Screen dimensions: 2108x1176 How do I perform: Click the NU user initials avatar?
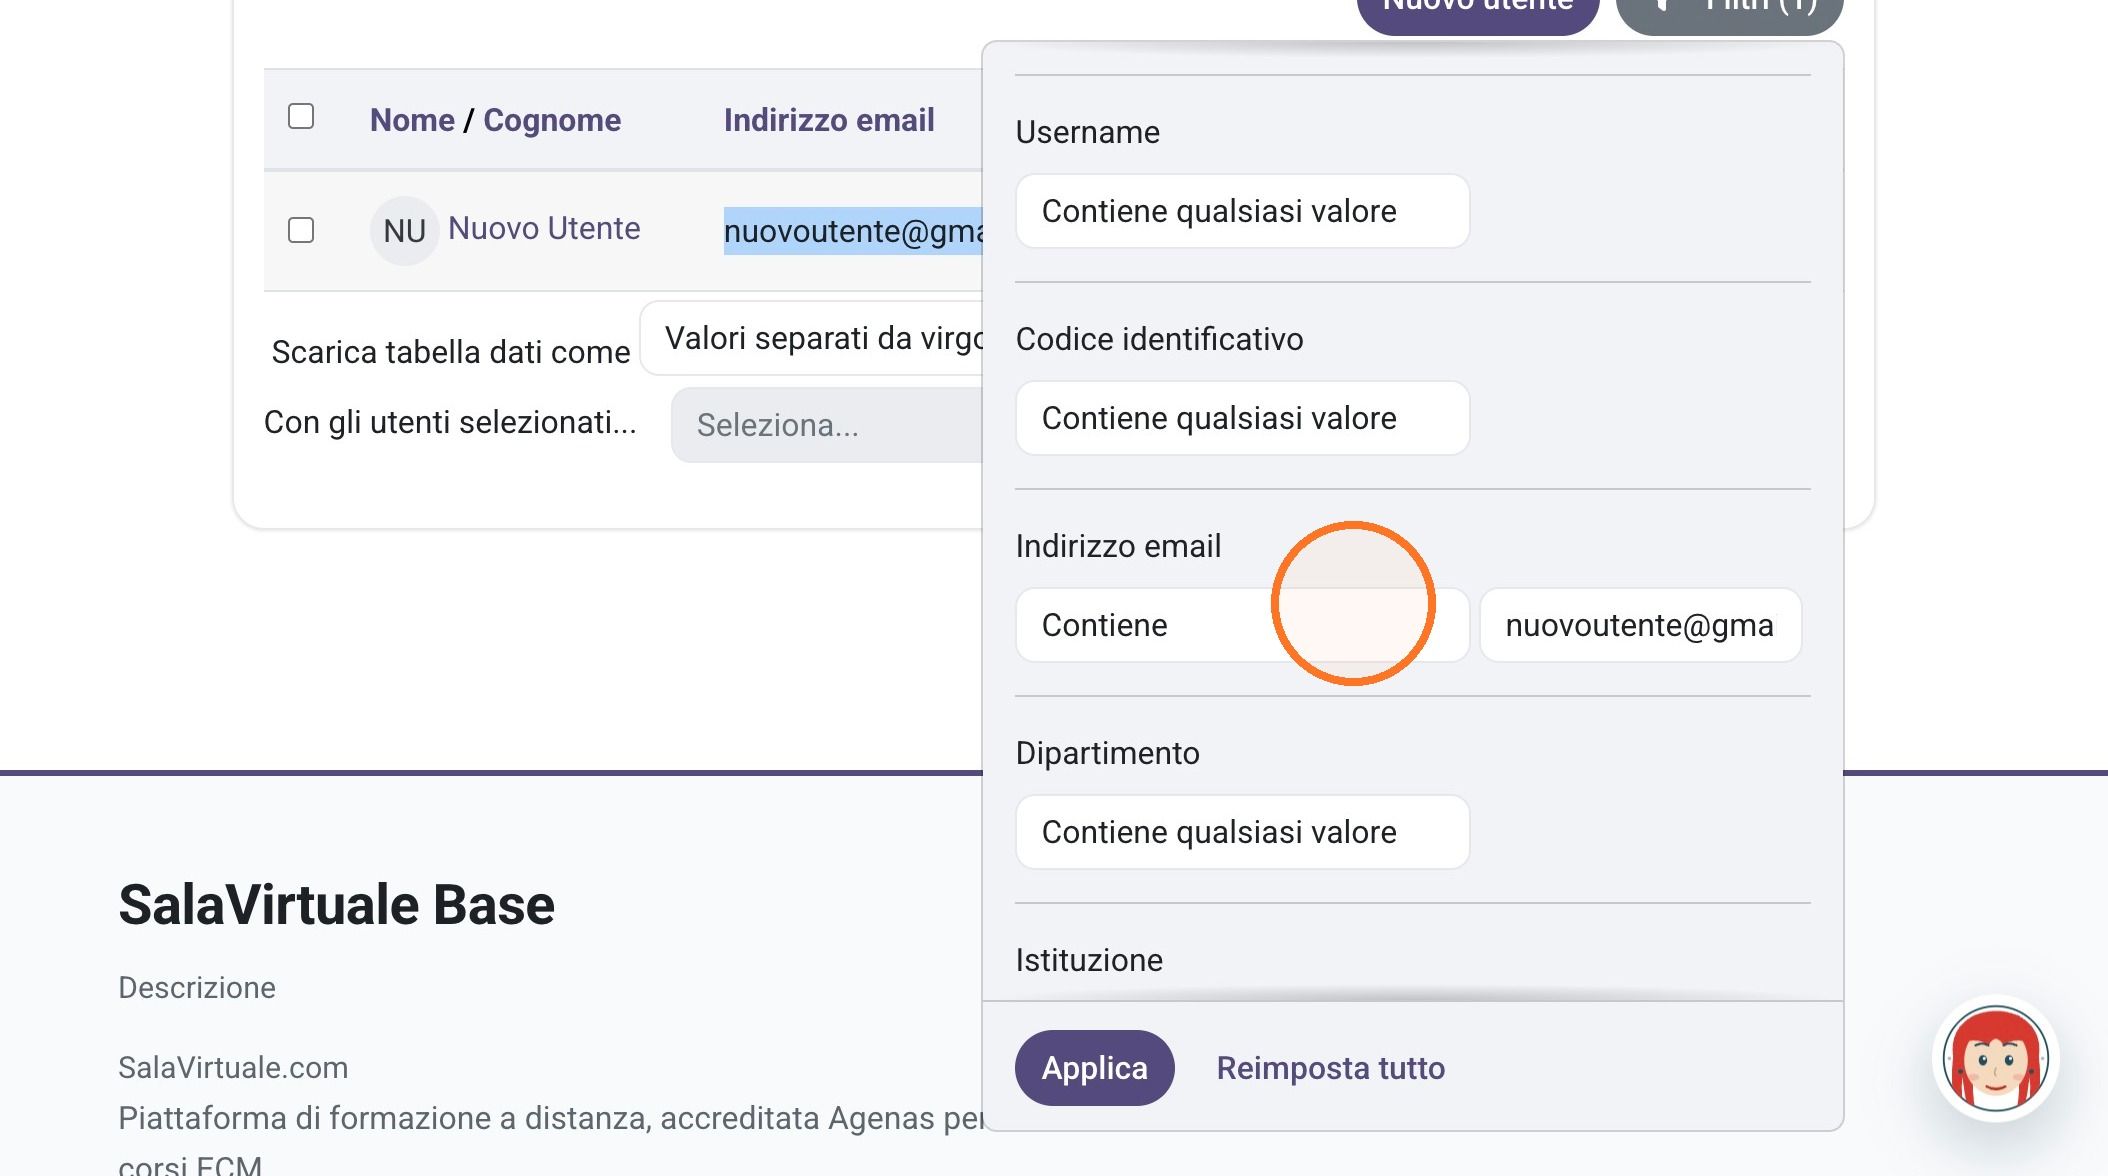click(x=404, y=231)
